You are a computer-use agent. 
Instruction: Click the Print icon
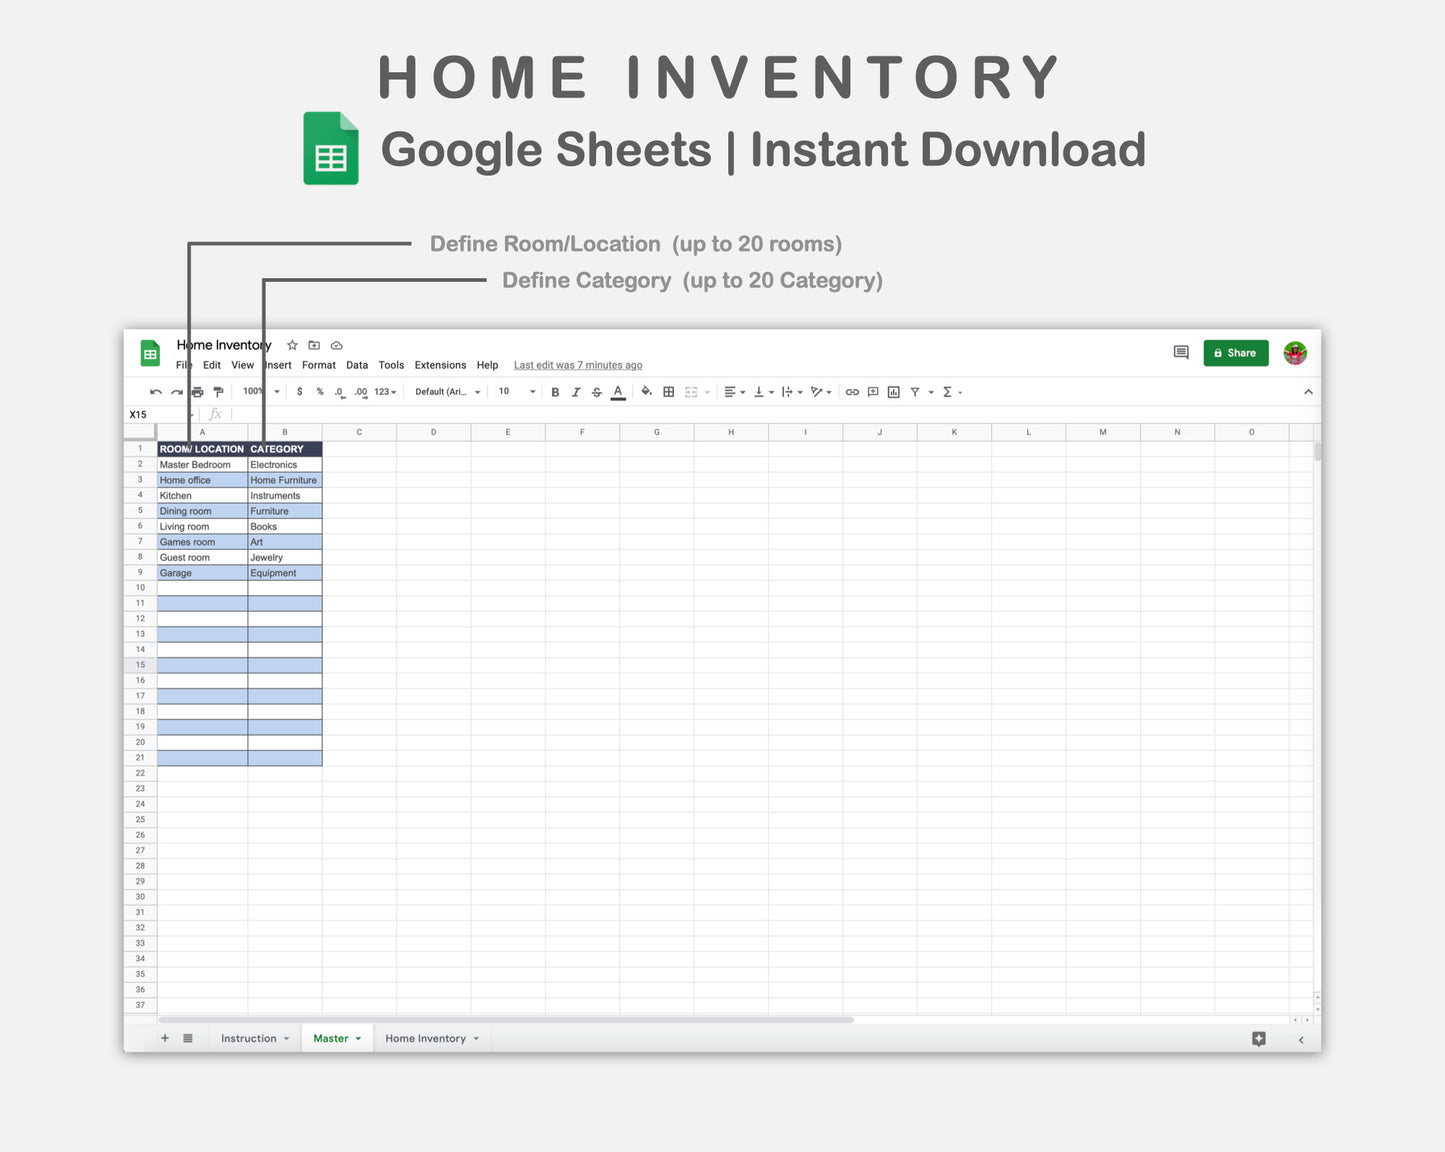[197, 392]
